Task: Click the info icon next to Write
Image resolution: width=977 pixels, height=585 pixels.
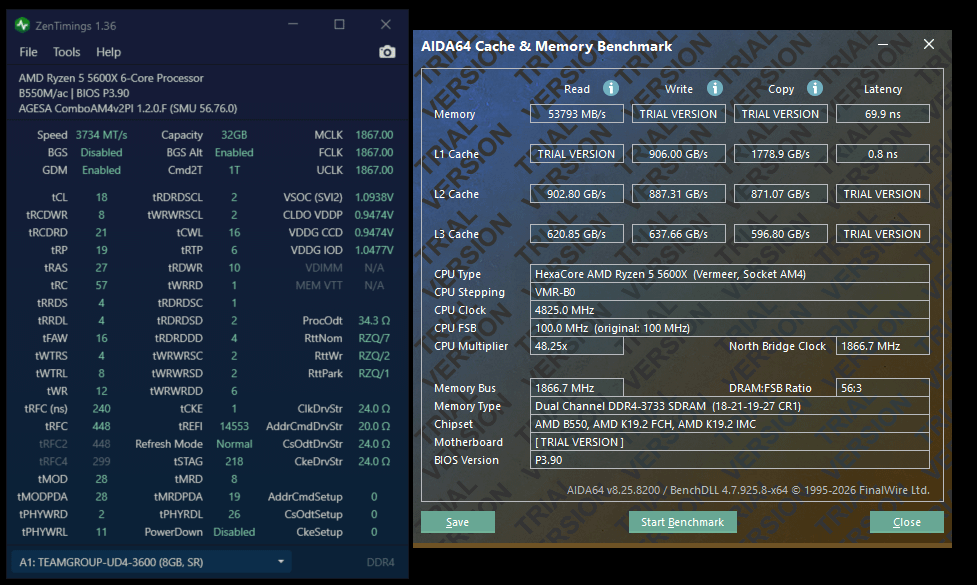Action: 714,88
